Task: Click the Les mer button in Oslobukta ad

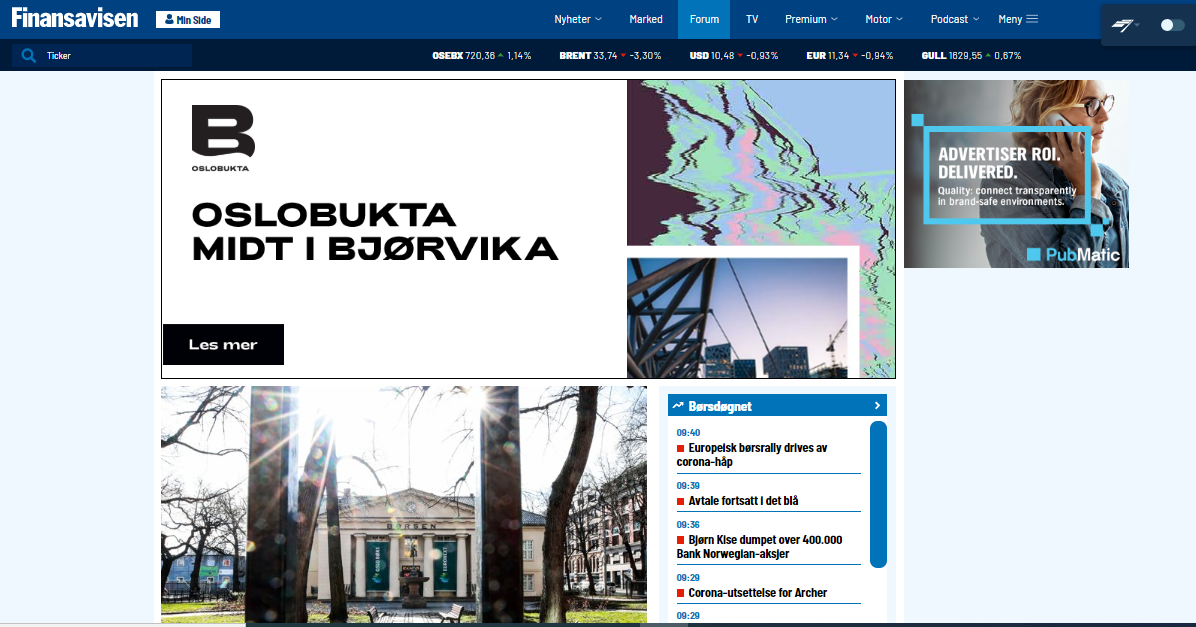Action: tap(223, 345)
